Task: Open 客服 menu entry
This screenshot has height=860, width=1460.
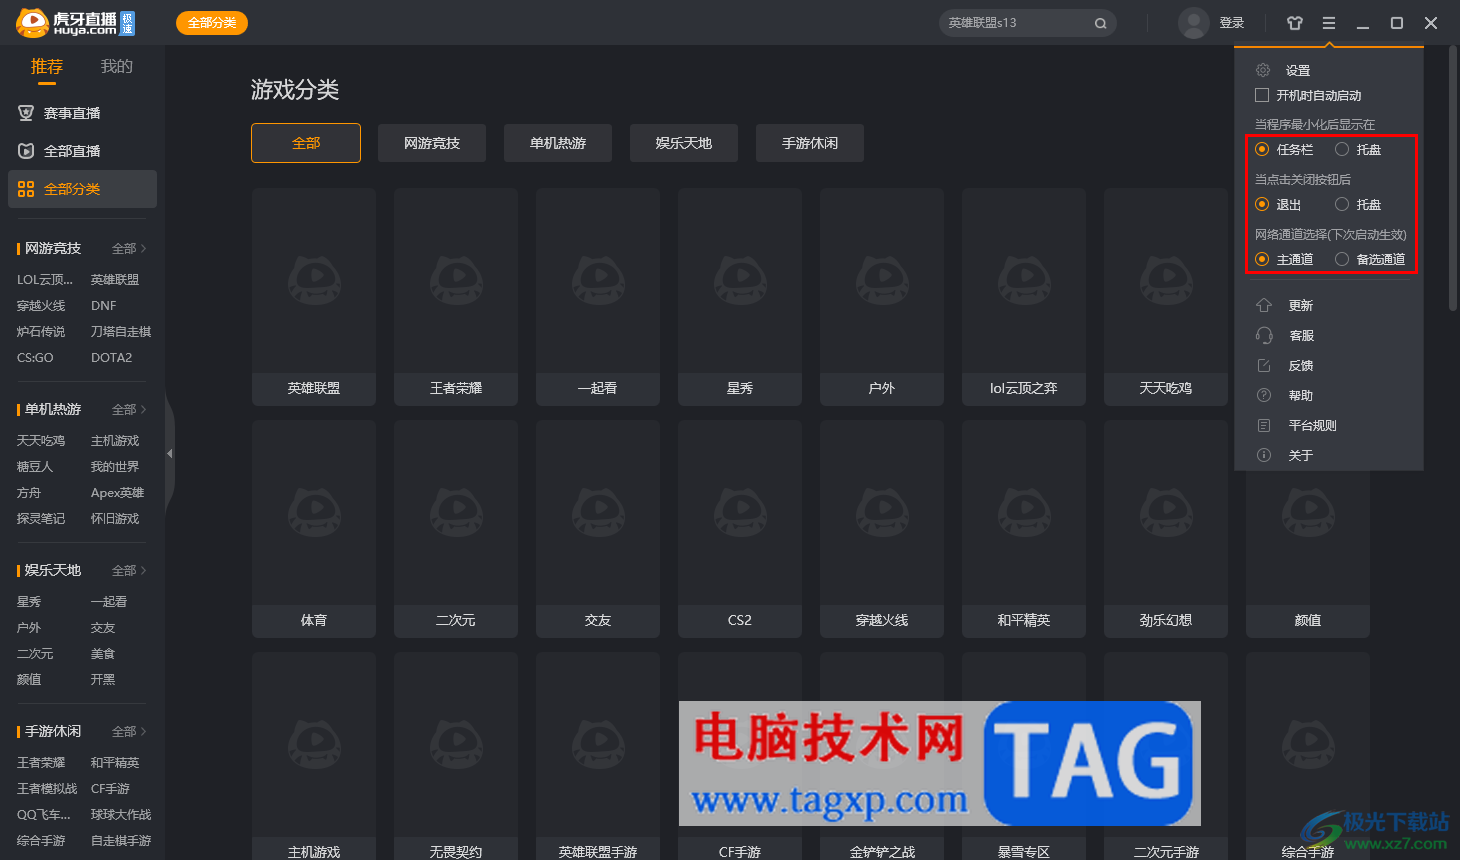Action: pyautogui.click(x=1301, y=335)
